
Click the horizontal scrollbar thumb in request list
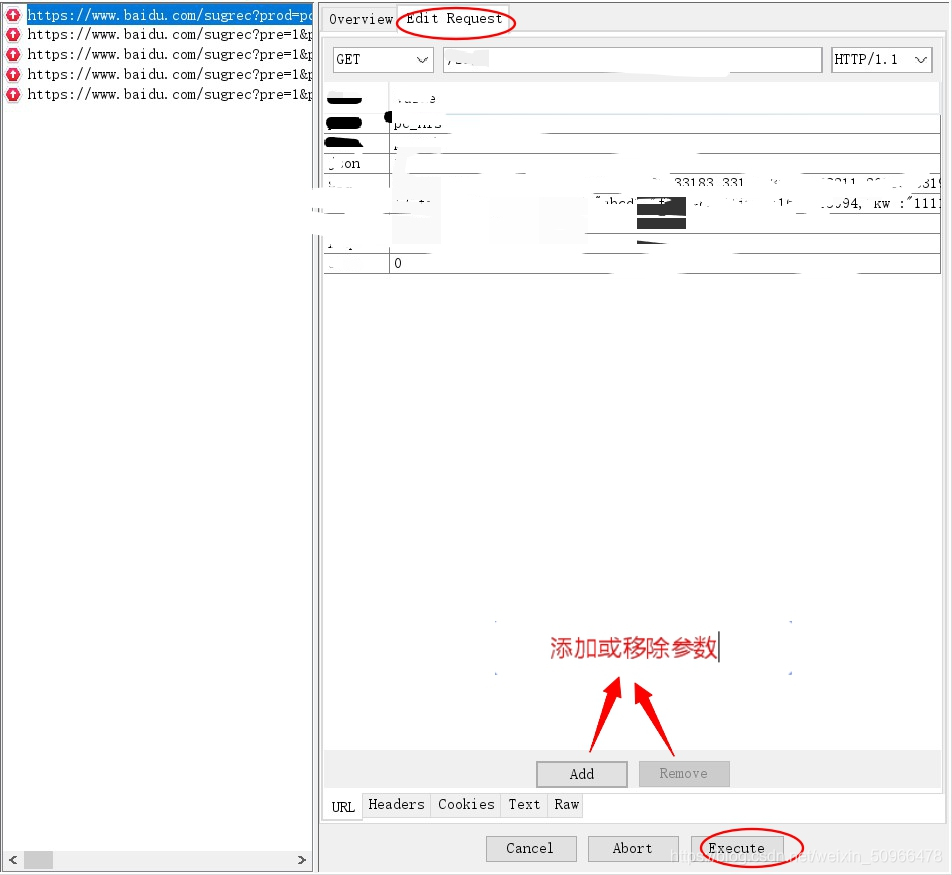[x=38, y=860]
